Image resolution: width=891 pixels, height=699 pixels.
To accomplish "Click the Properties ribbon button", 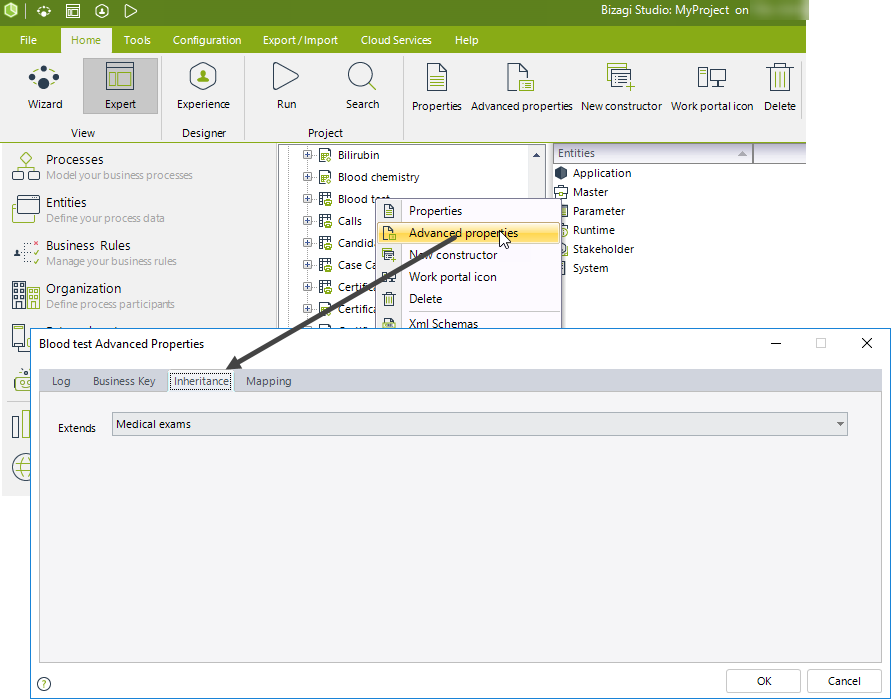I will pos(436,87).
